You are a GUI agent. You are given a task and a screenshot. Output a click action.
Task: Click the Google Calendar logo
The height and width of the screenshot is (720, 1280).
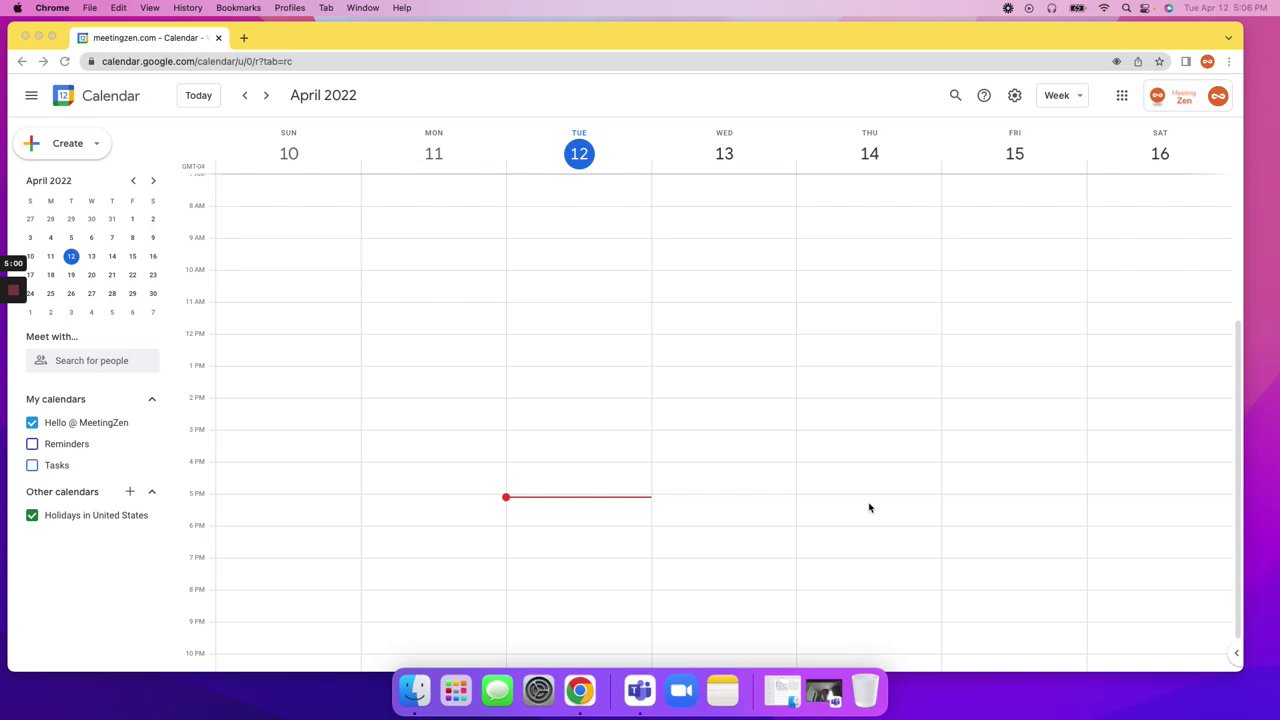(x=63, y=96)
